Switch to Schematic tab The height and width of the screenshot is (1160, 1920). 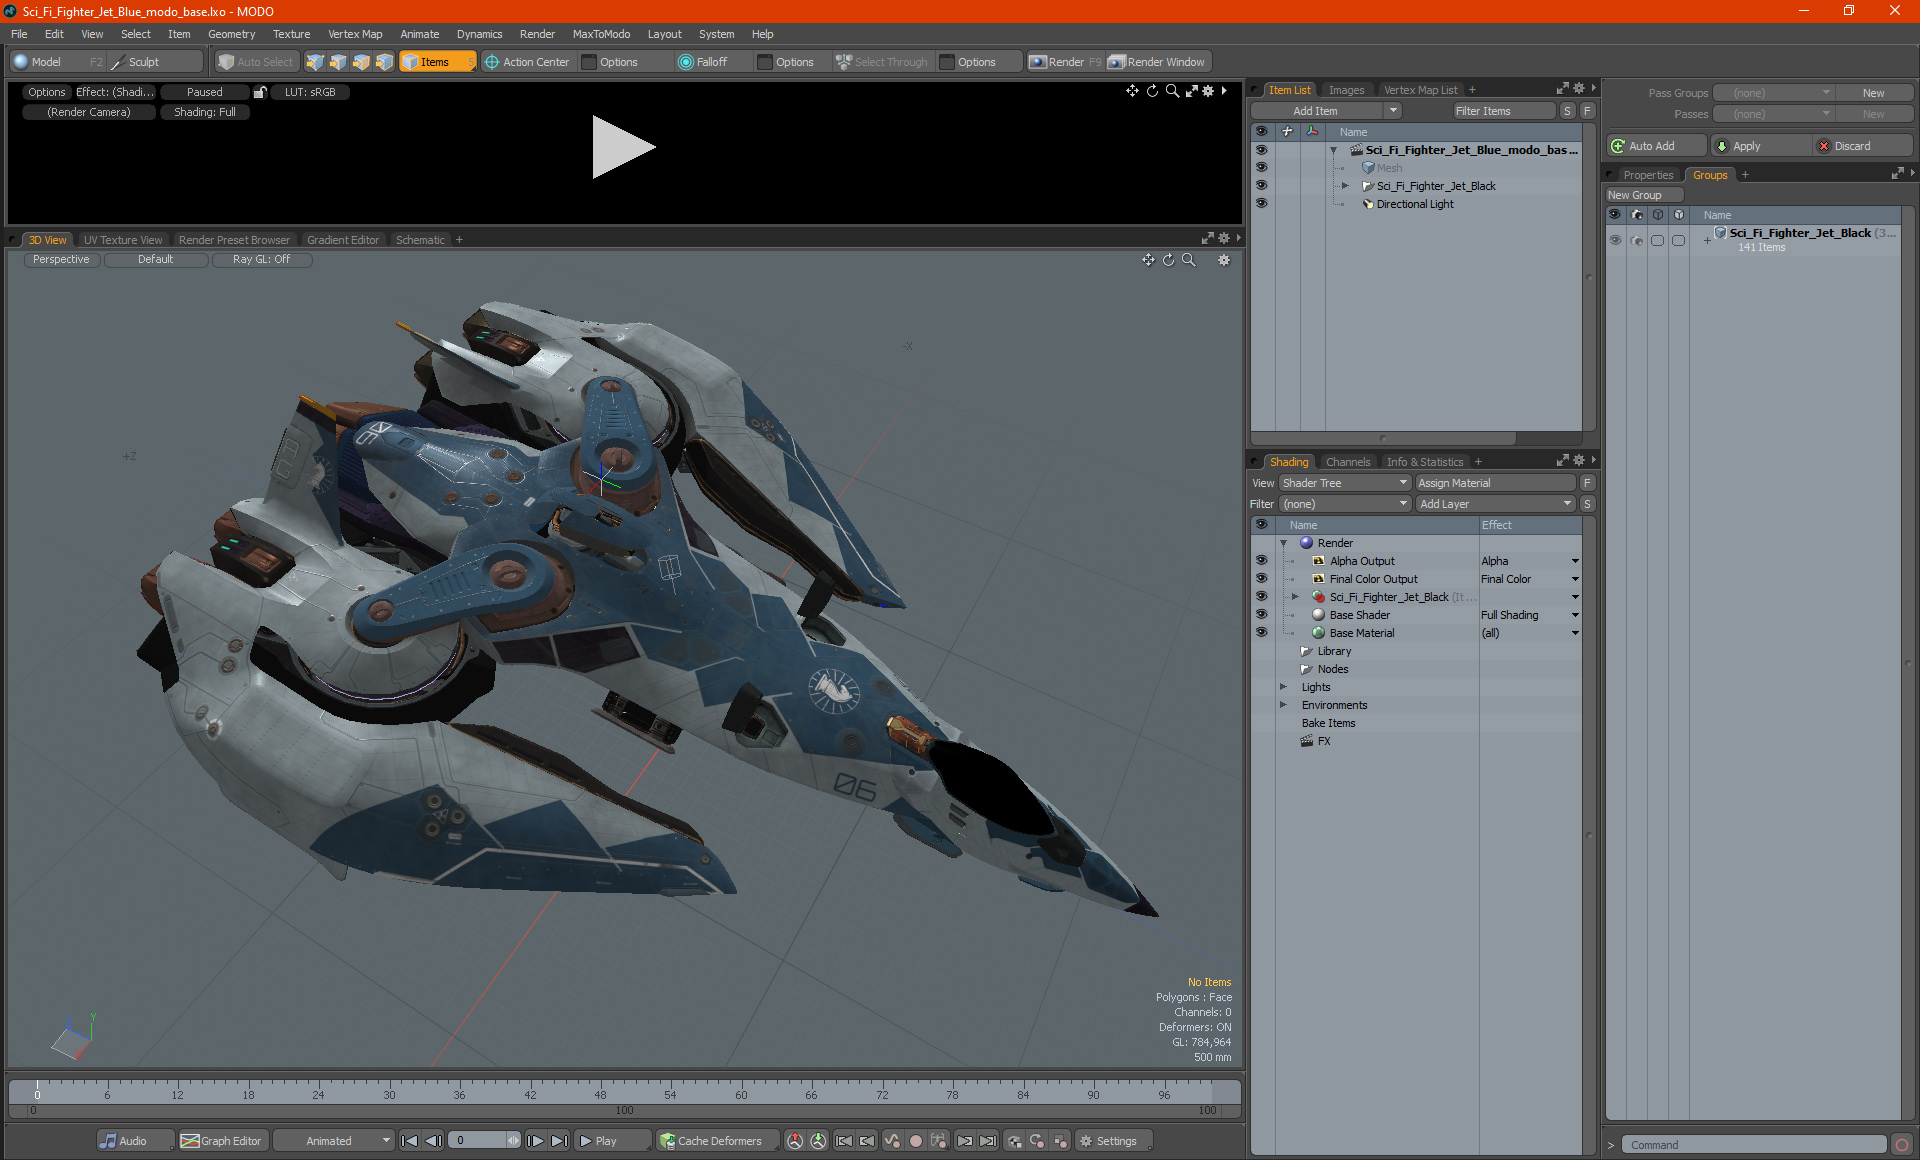pos(420,240)
